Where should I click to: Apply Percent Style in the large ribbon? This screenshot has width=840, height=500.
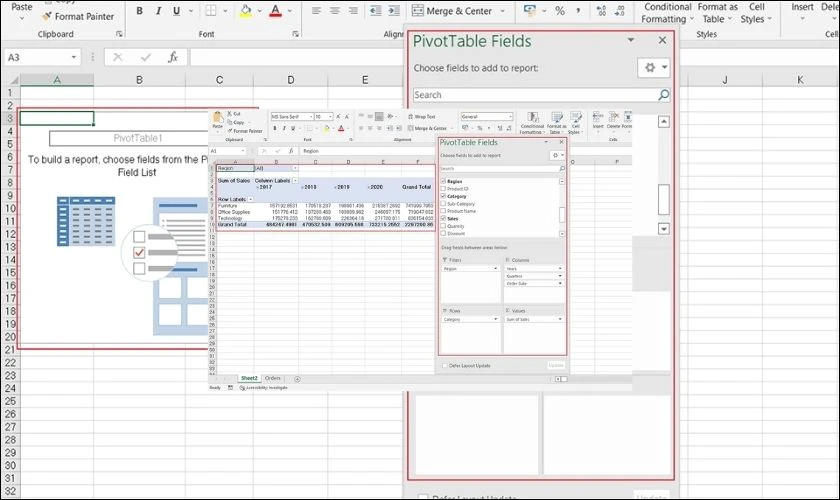coord(560,11)
